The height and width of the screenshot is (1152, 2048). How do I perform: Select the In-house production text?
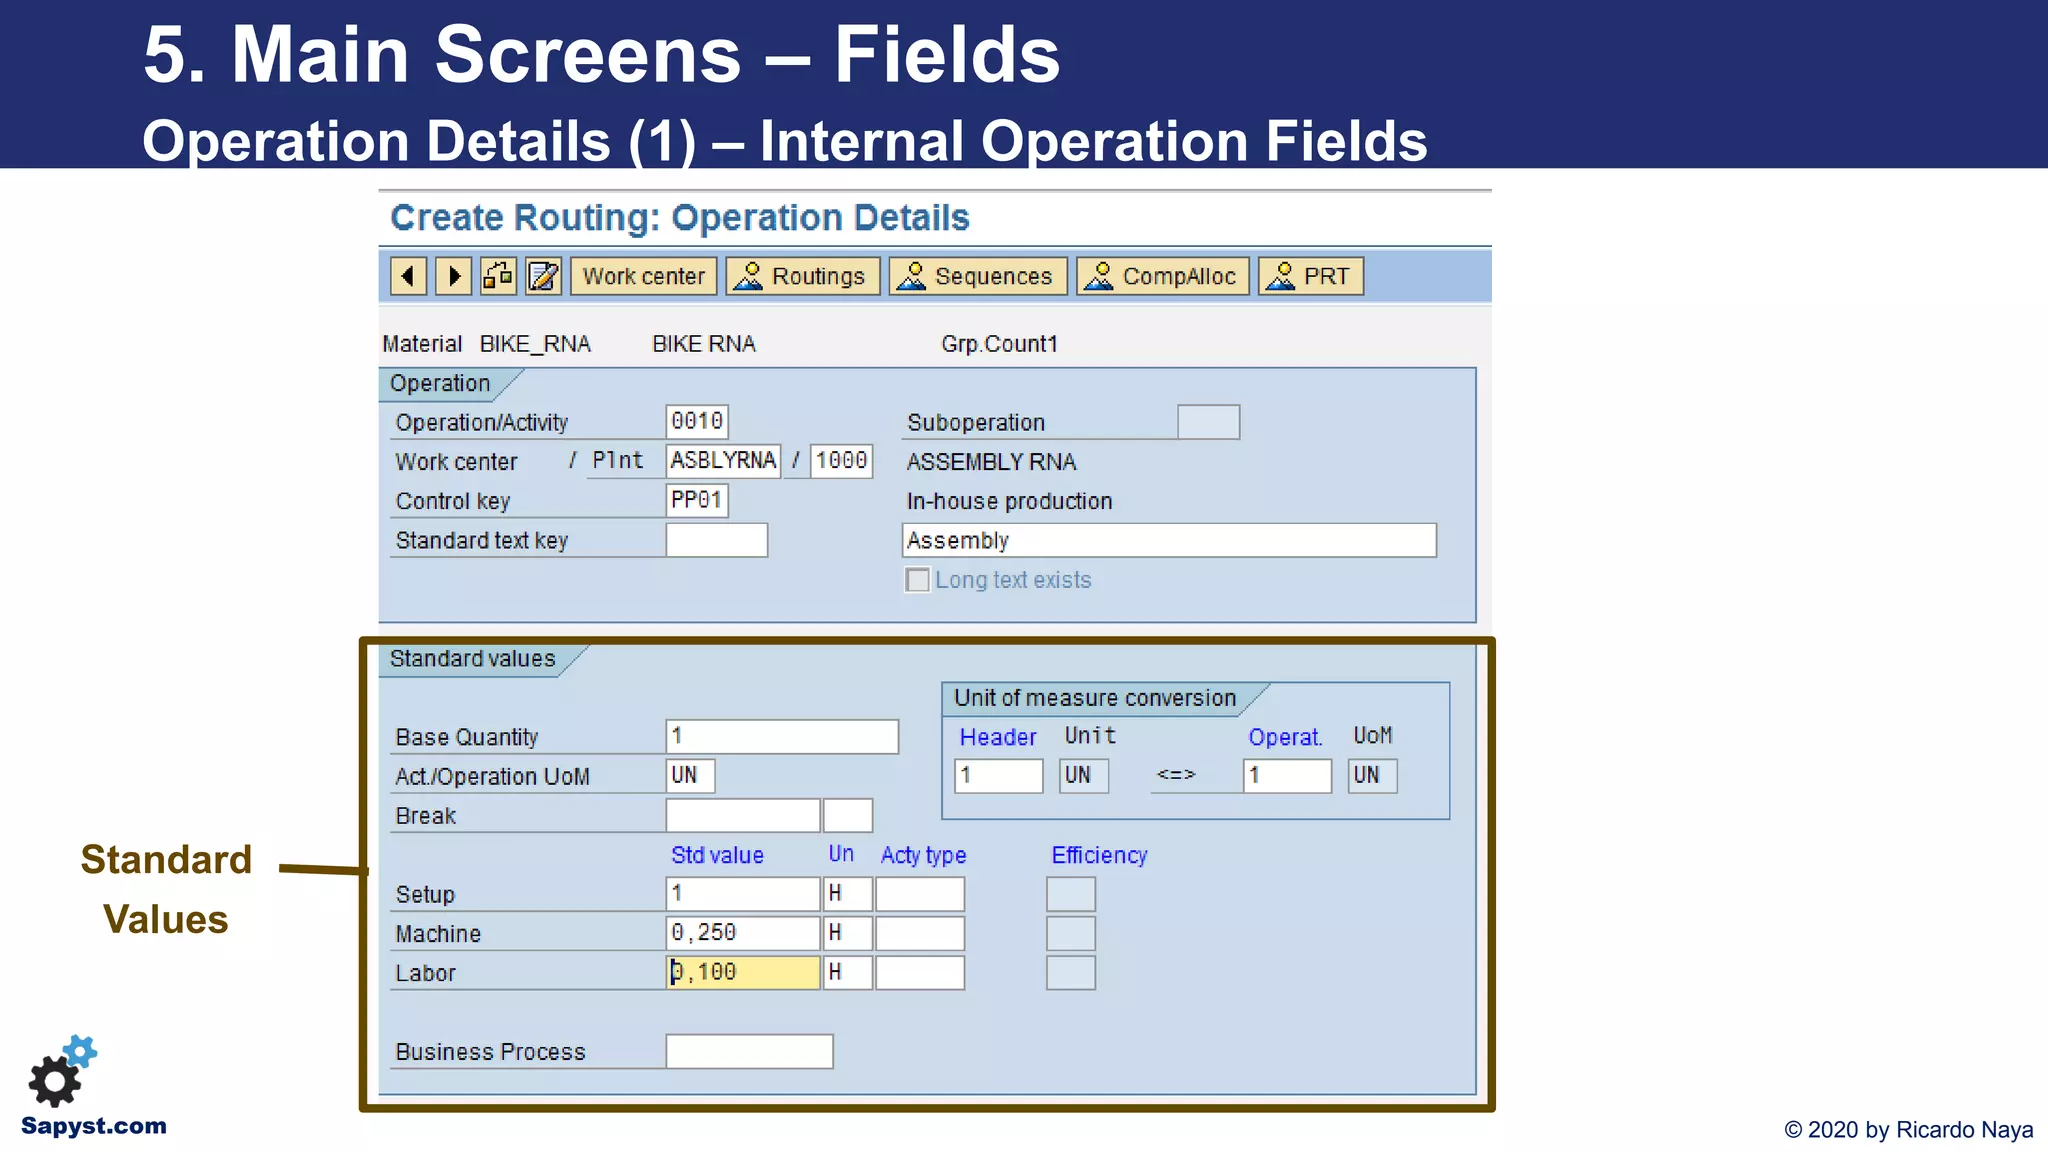pos(1009,501)
